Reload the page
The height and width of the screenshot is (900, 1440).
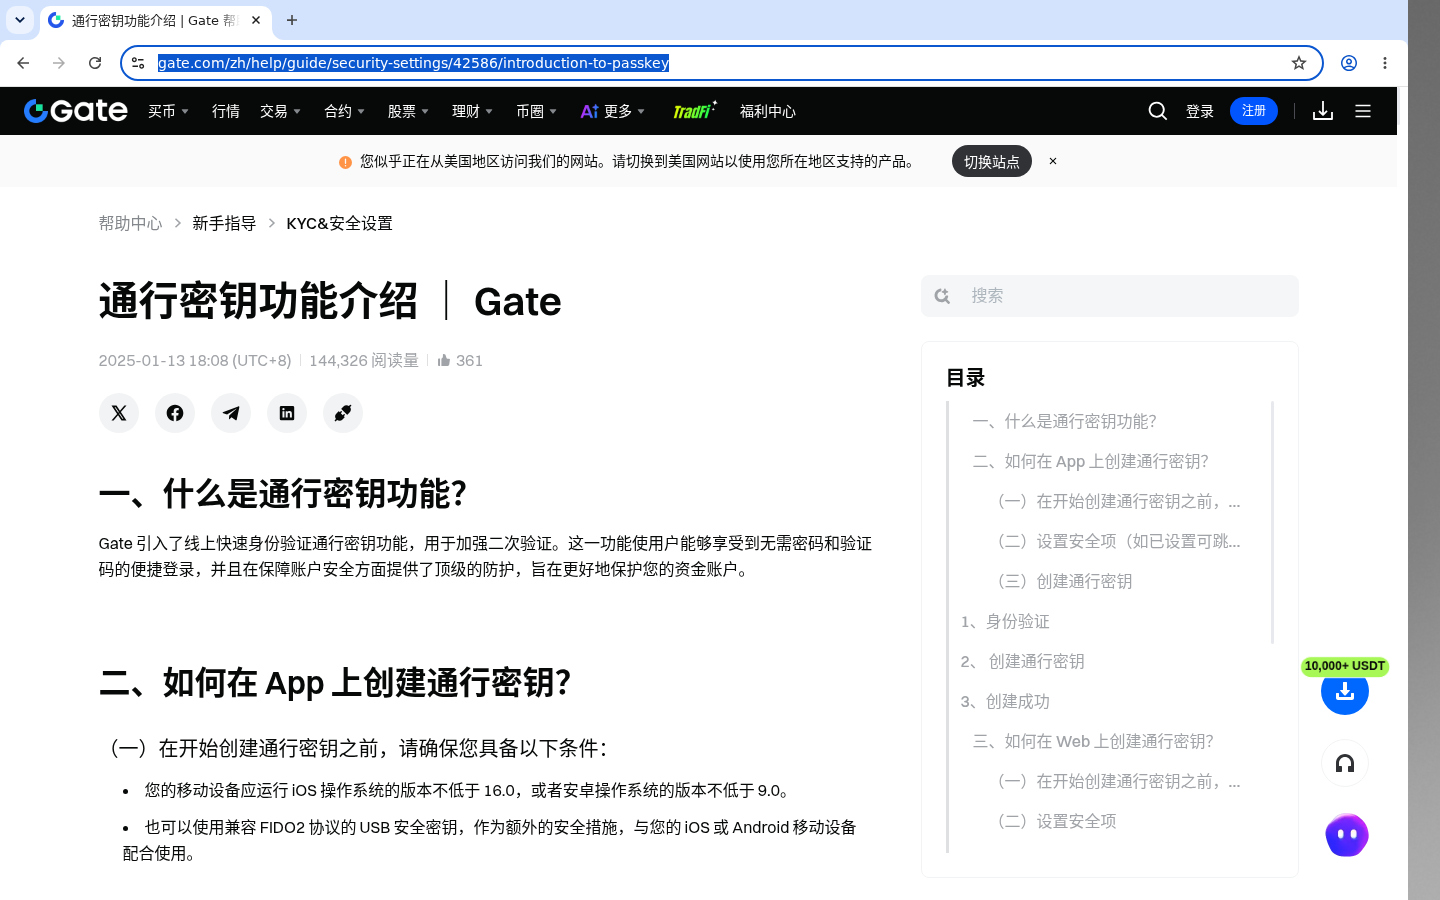[x=95, y=63]
